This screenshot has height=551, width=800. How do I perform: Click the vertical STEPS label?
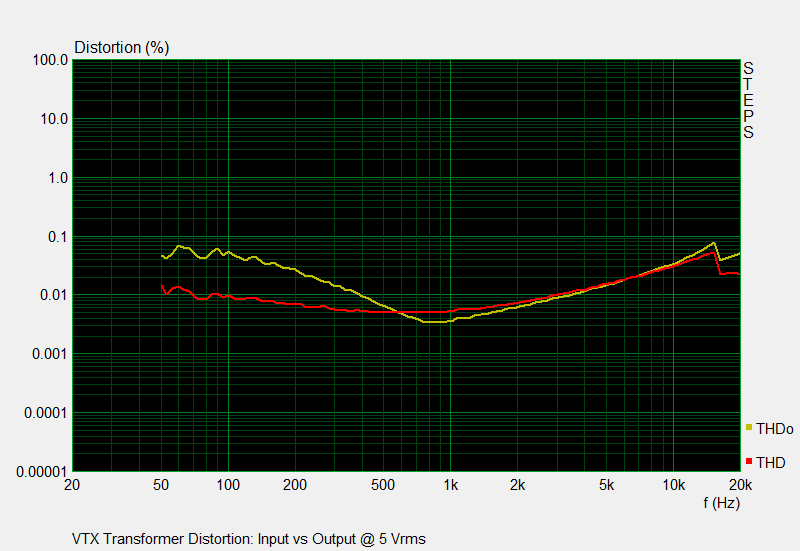(x=748, y=100)
